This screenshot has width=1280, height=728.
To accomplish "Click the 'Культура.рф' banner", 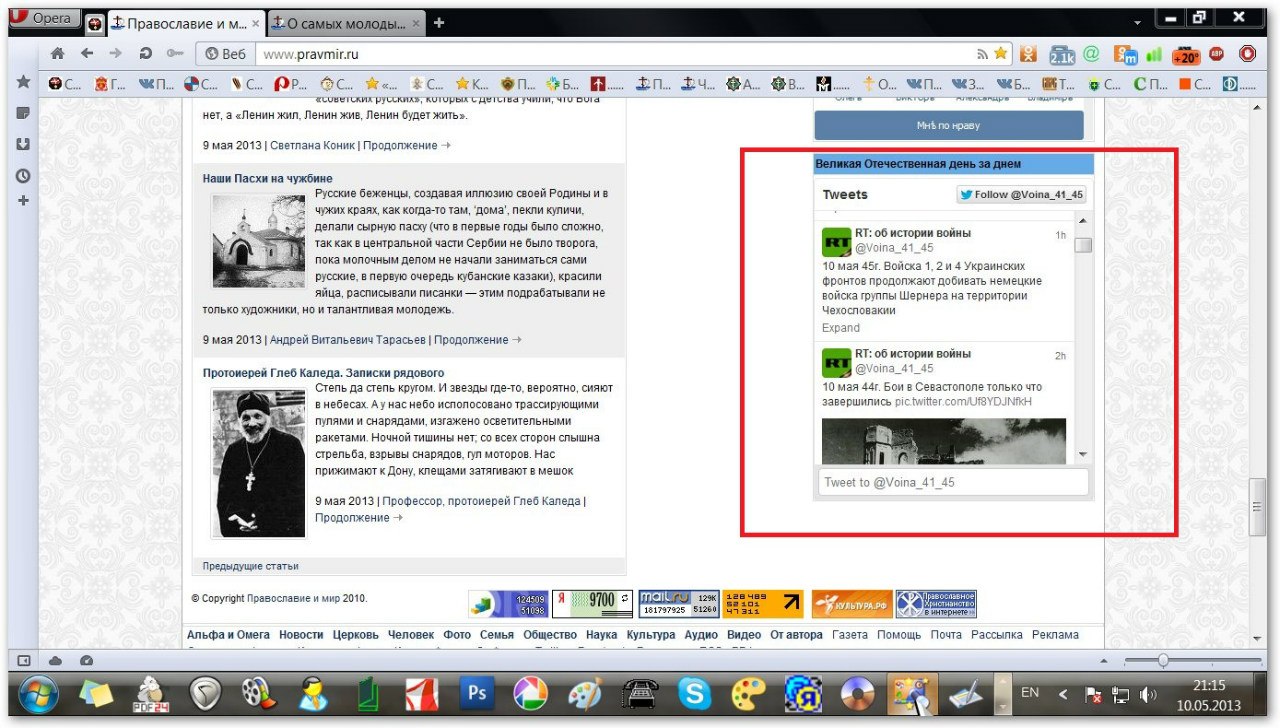I will coord(852,604).
